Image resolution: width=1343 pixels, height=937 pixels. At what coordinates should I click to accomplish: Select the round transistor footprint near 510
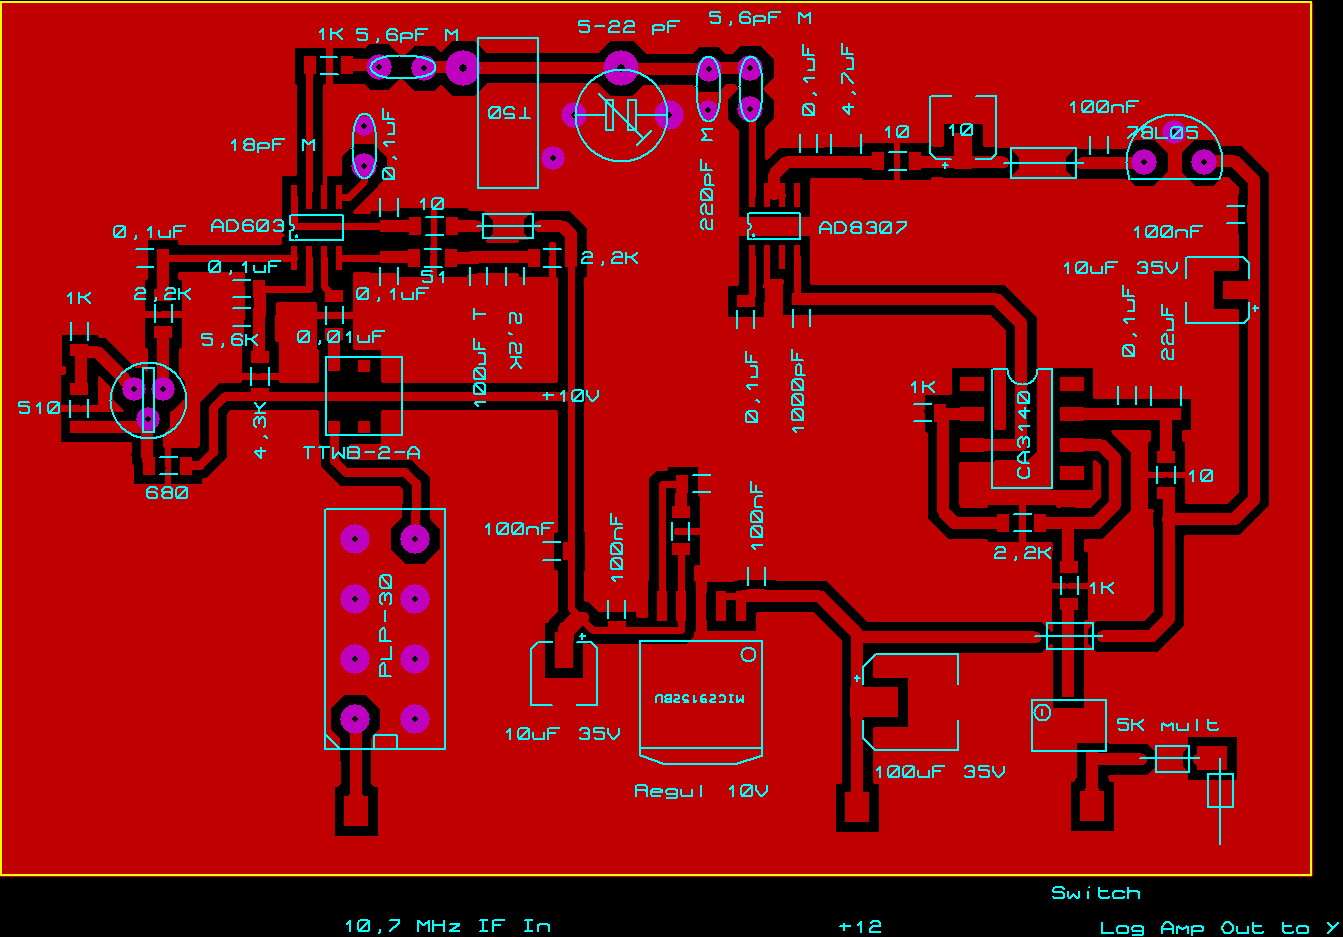[148, 400]
